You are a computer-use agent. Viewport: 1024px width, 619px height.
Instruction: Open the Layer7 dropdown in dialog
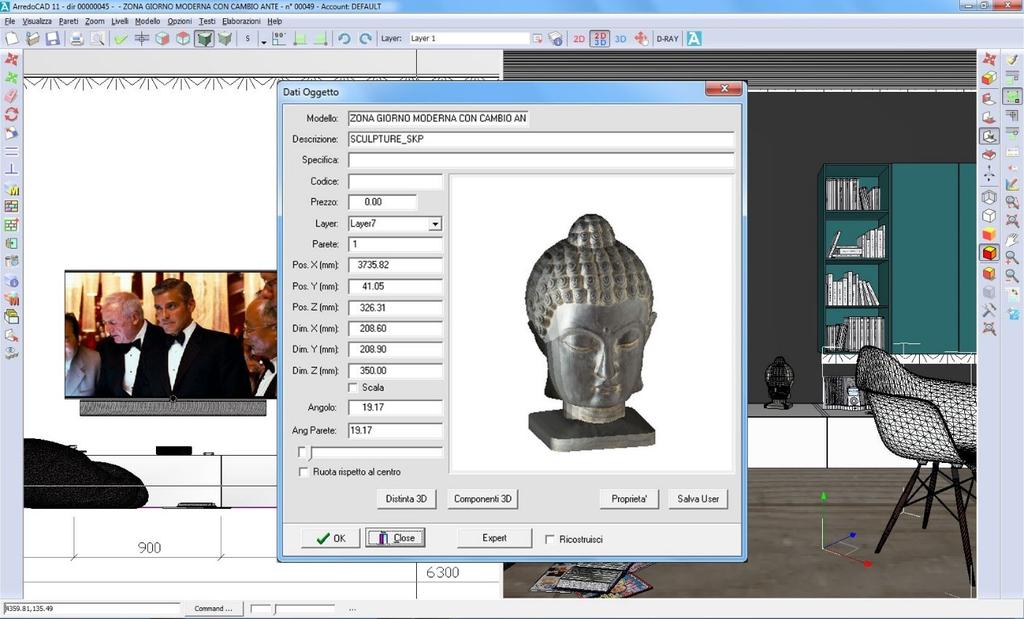(x=435, y=224)
